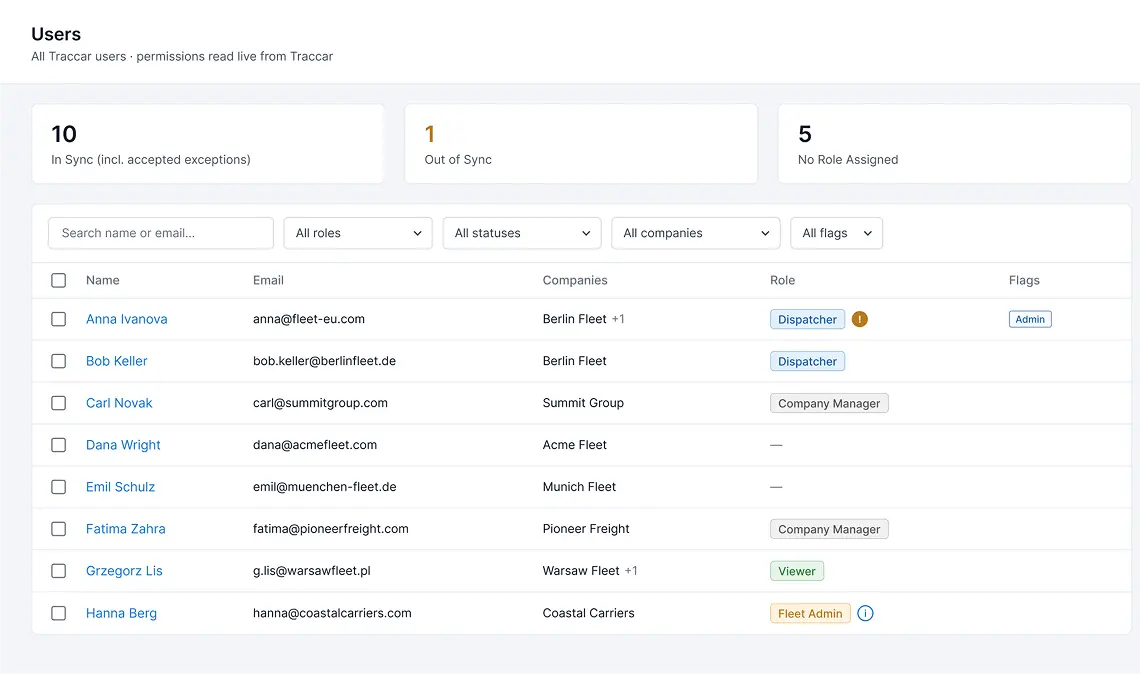The image size is (1140, 674).
Task: Click the blue info icon next to Fleet Admin
Action: (865, 613)
